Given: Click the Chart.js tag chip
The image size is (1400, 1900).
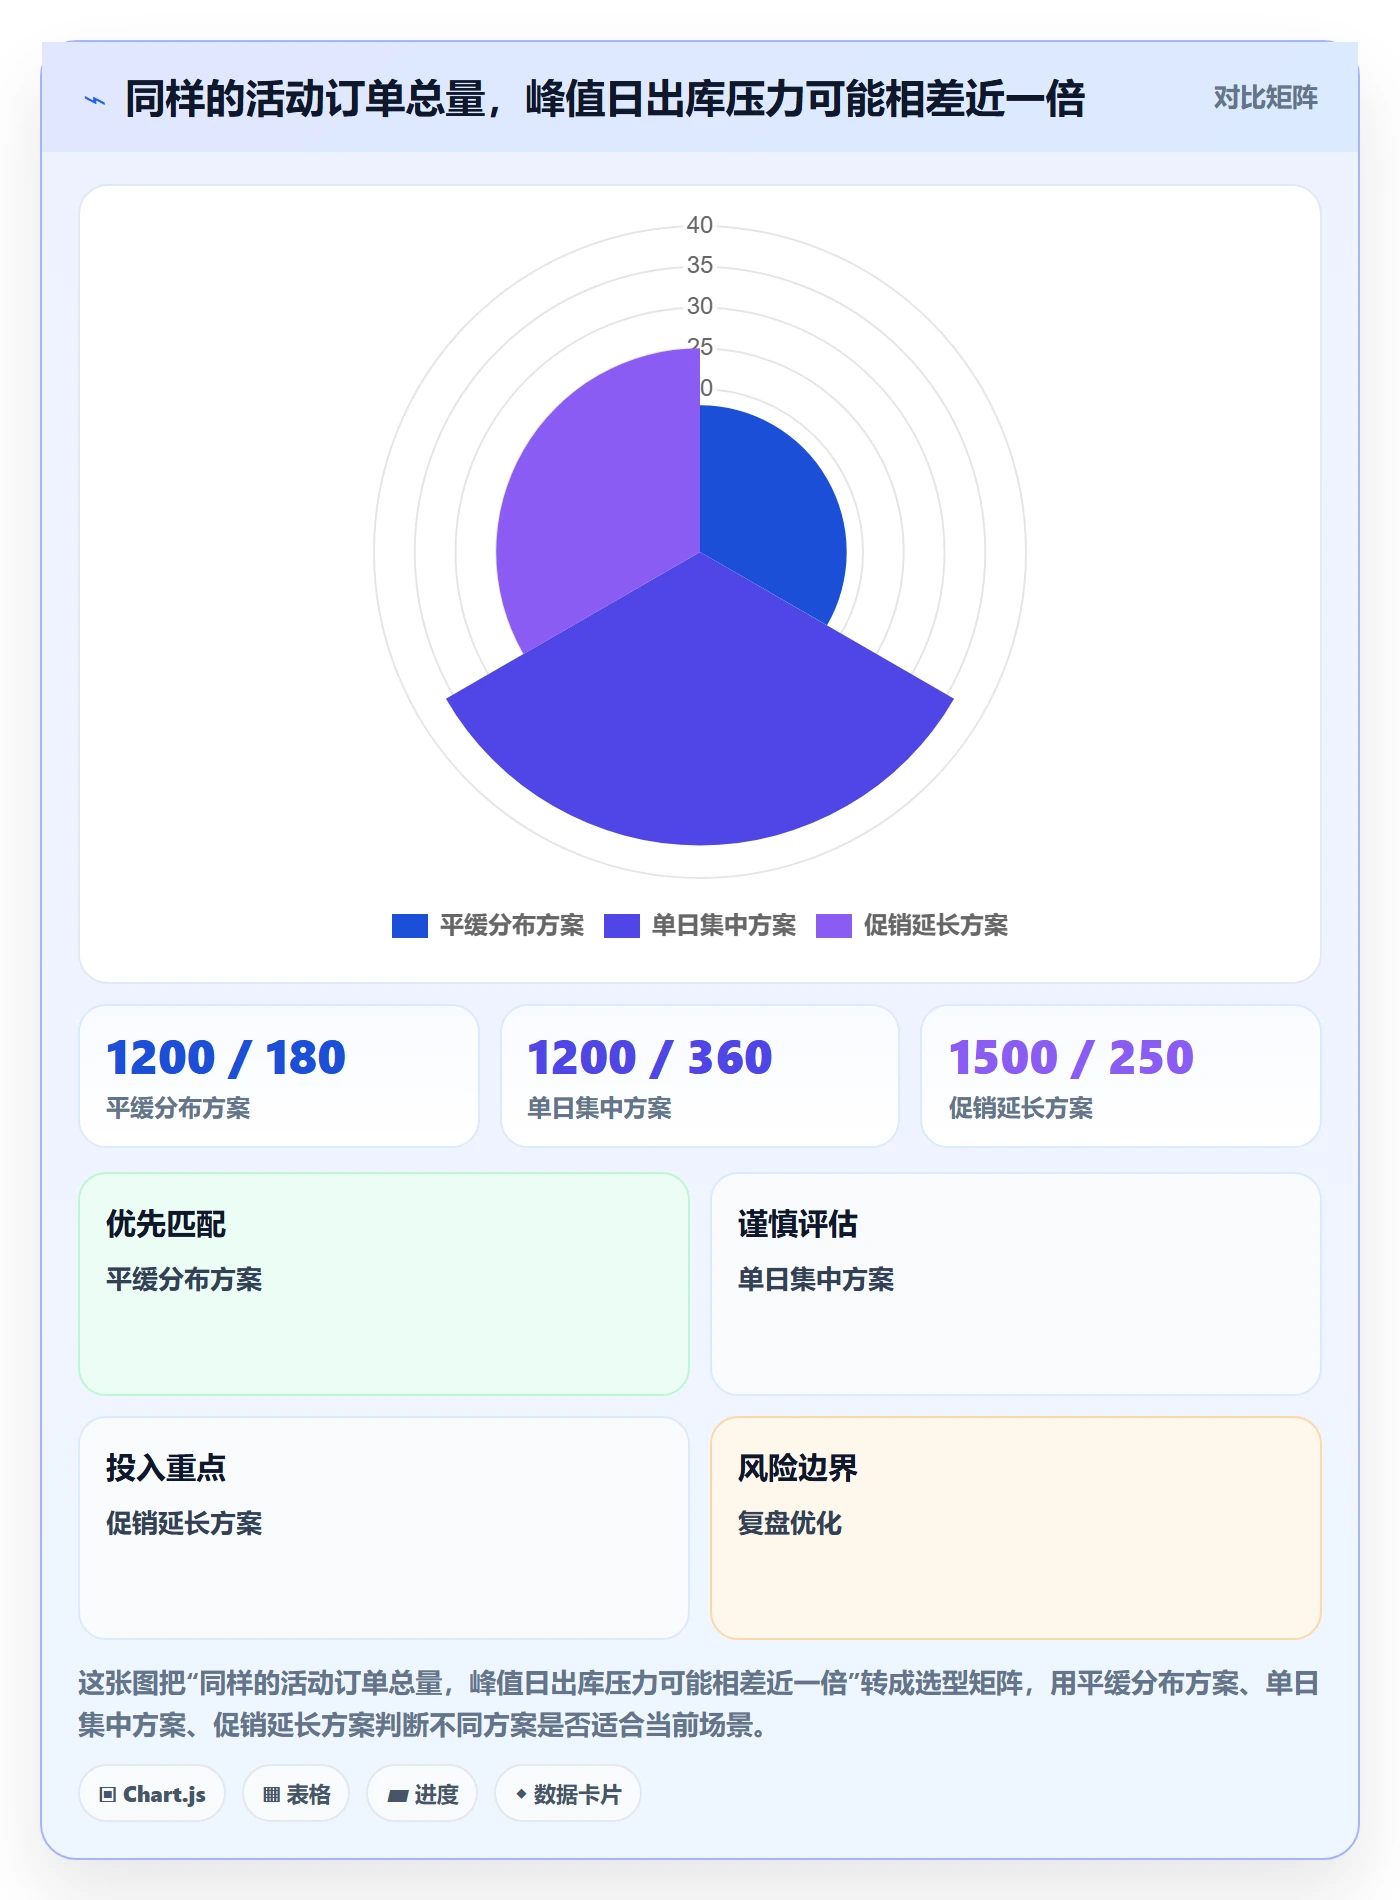Looking at the screenshot, I should pyautogui.click(x=152, y=1794).
